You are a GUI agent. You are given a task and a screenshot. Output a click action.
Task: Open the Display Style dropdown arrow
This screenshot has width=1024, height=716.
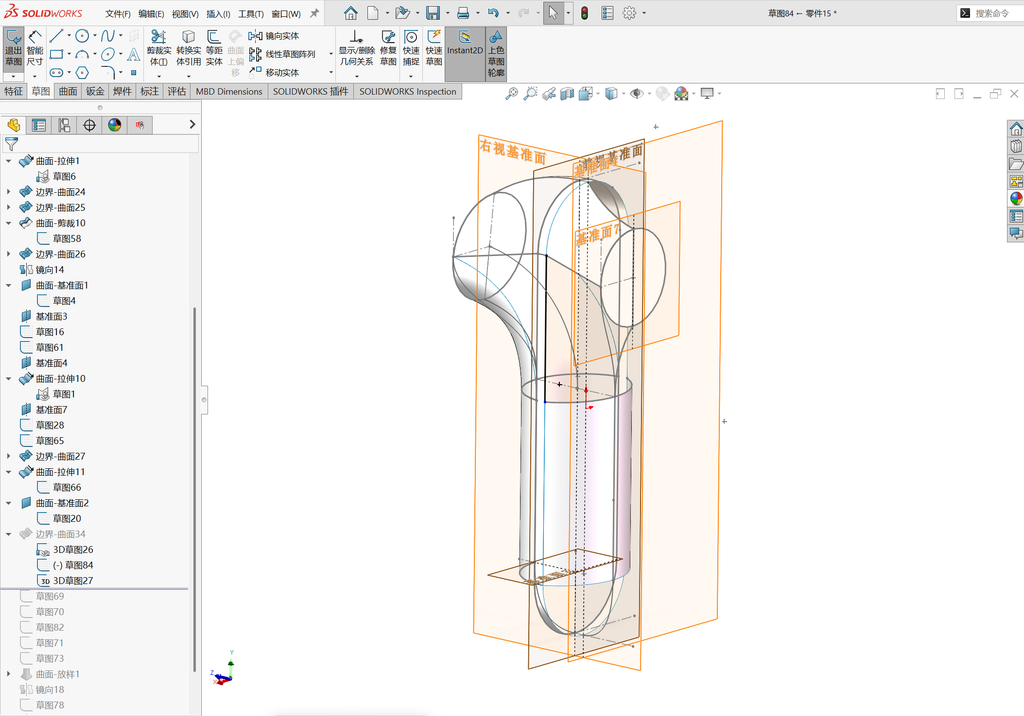pyautogui.click(x=624, y=93)
